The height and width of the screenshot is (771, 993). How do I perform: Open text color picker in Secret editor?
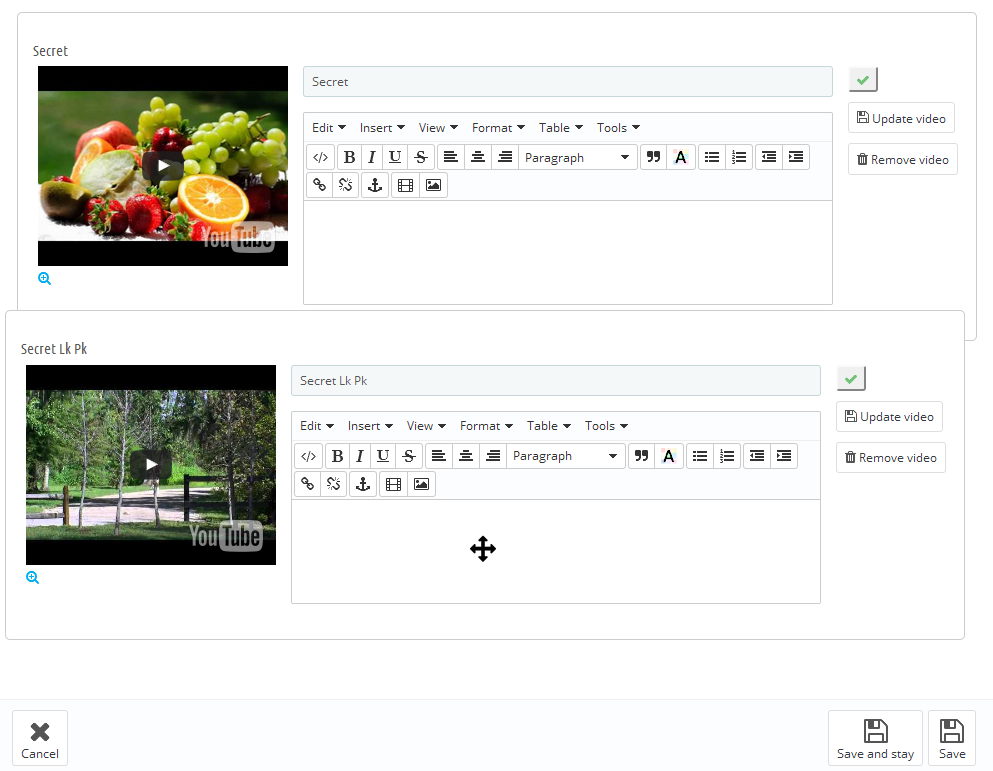680,157
